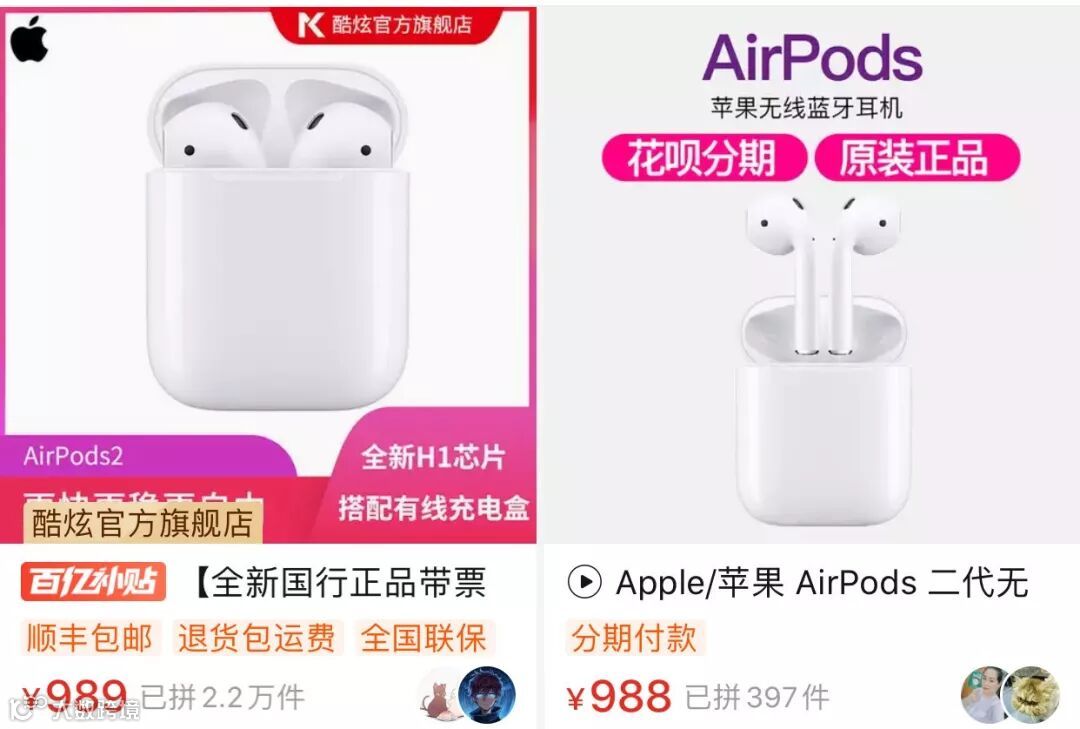Click the 百亿补贴 subsidy badge

click(93, 582)
